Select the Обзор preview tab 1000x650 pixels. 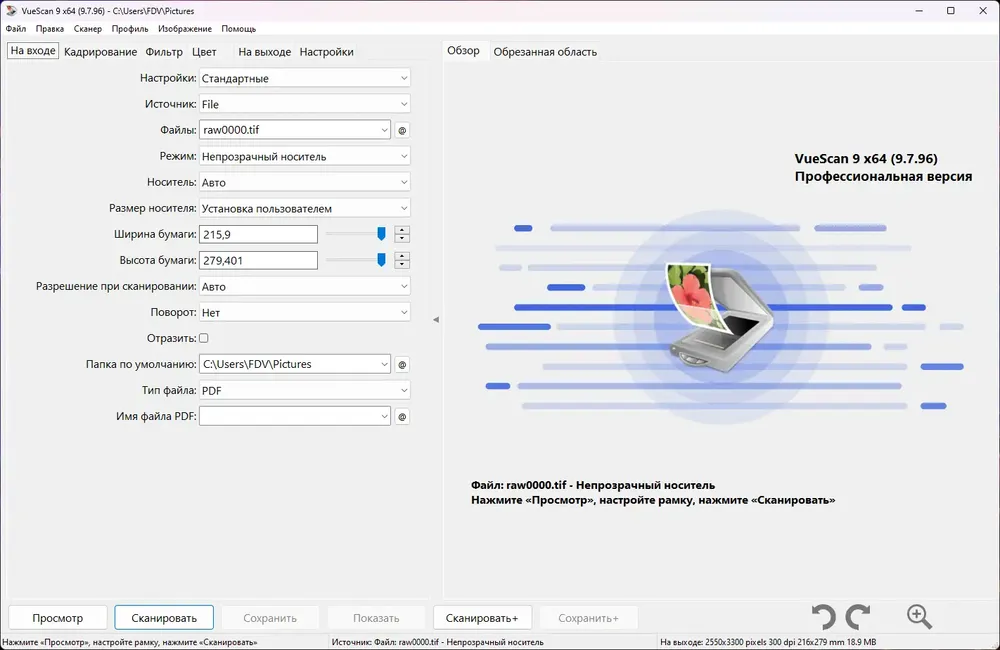pyautogui.click(x=463, y=51)
